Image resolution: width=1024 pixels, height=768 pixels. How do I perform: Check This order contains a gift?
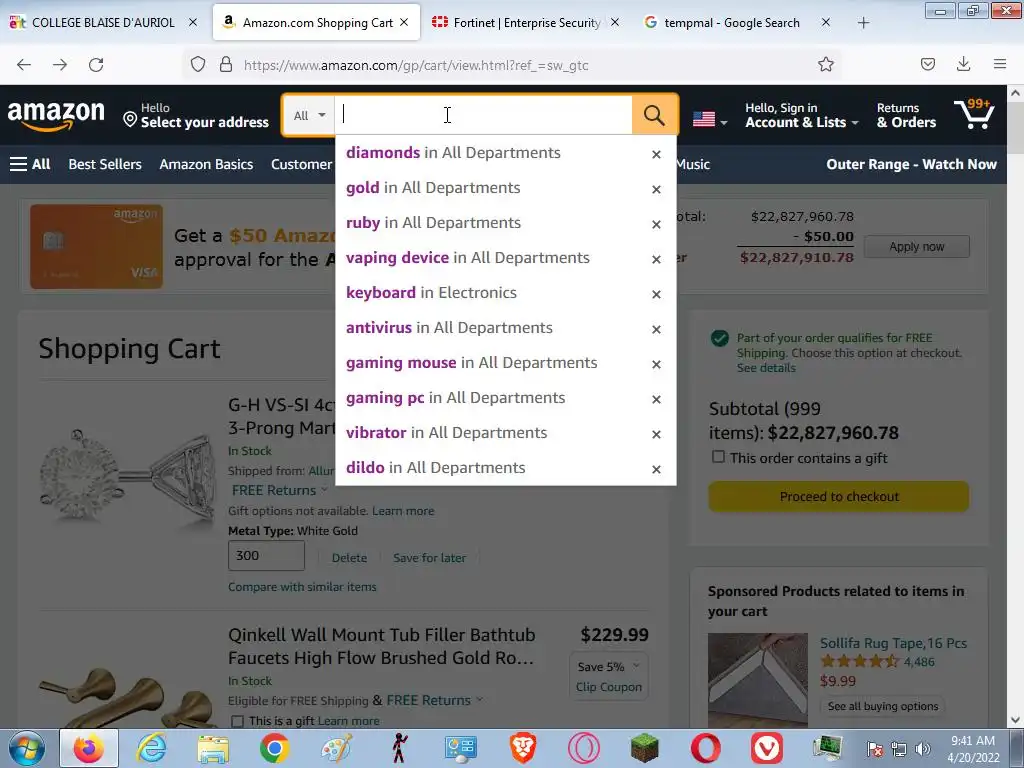tap(718, 457)
